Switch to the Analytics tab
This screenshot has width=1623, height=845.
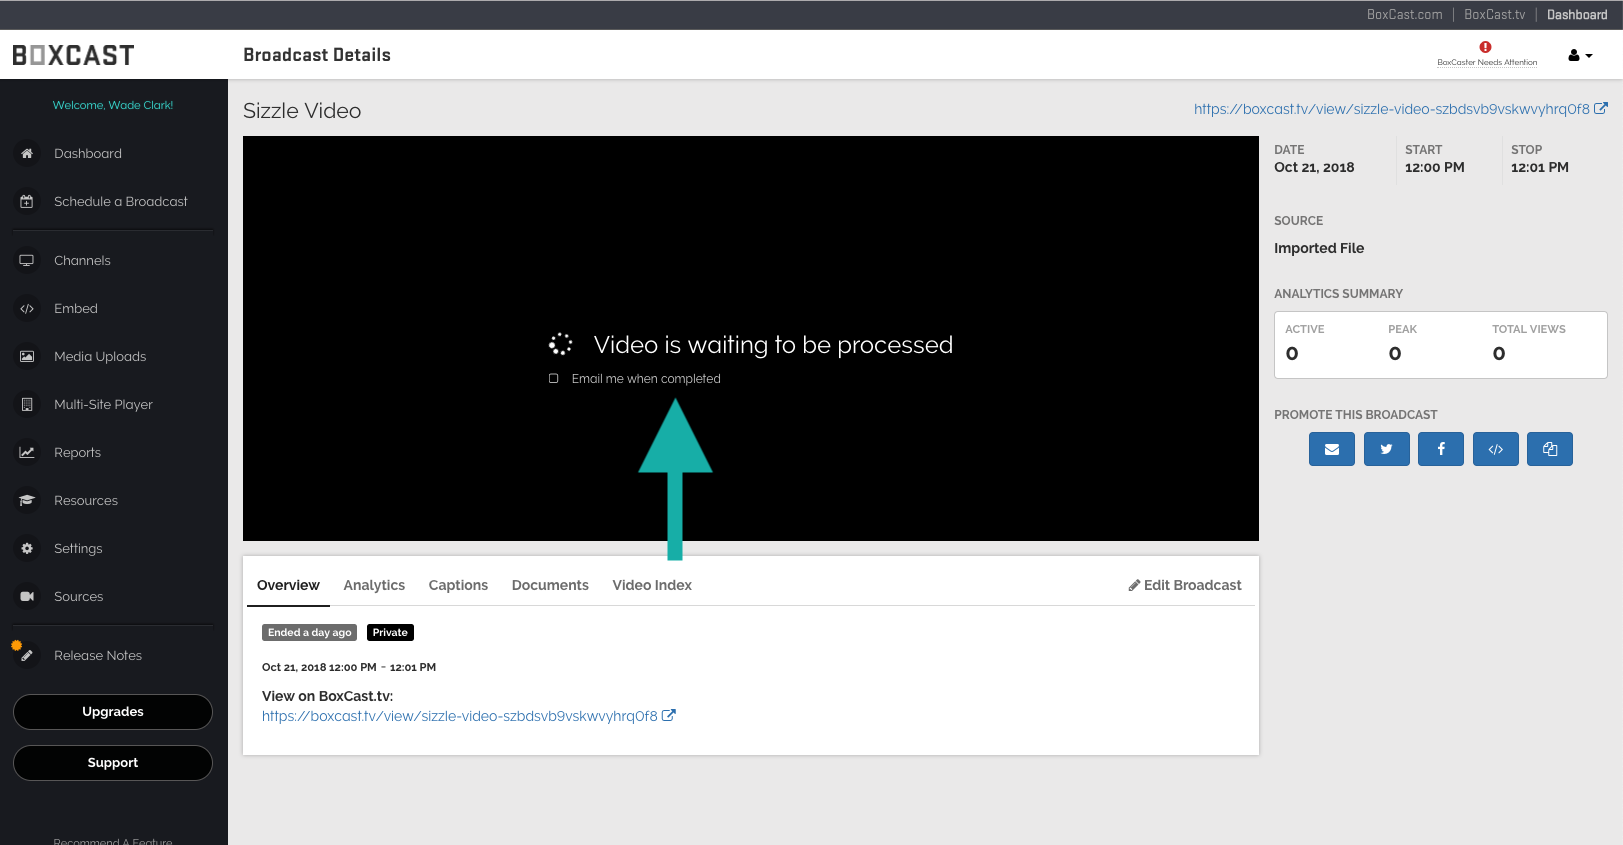coord(374,586)
